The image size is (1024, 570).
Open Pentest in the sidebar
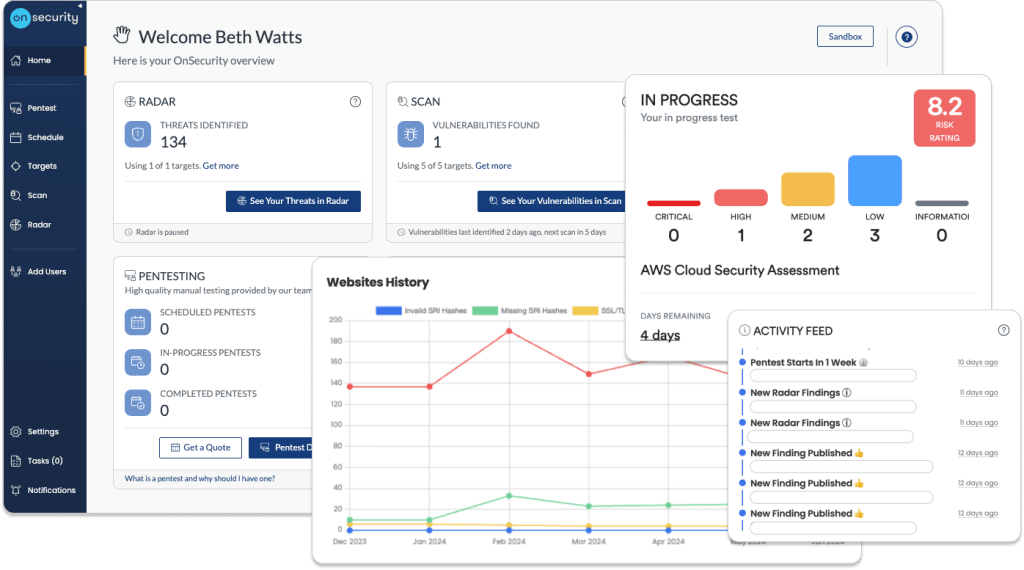44,108
